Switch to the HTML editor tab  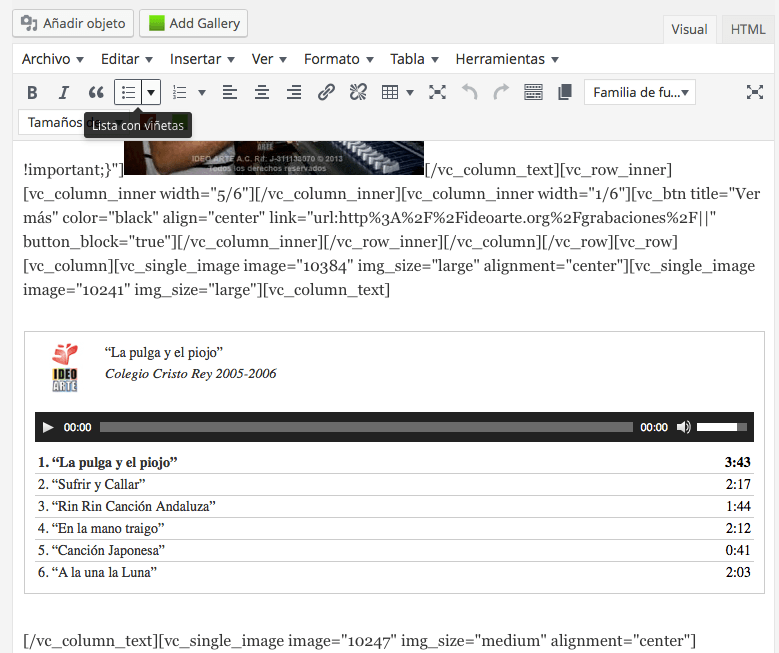coord(748,29)
